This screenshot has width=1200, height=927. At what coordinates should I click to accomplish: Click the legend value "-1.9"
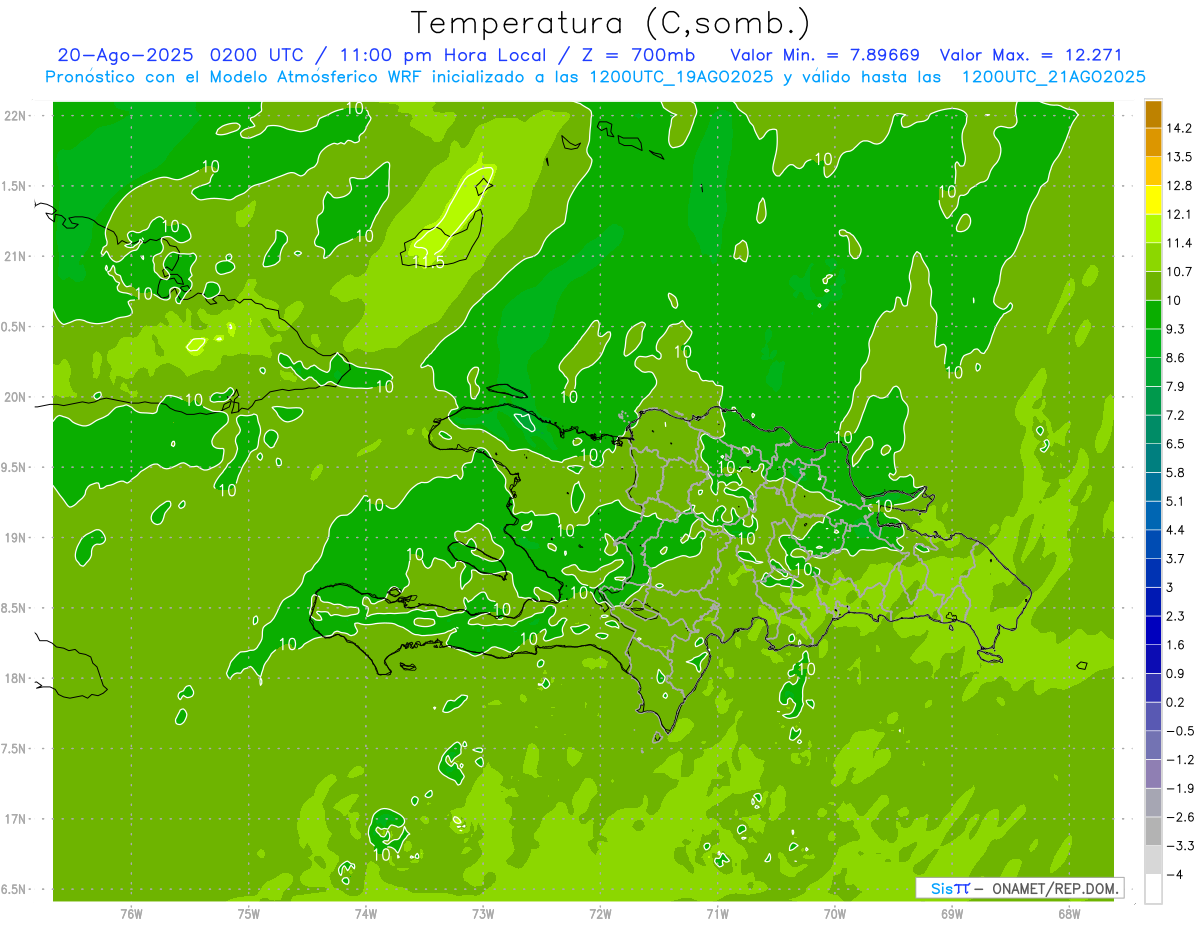point(1180,788)
